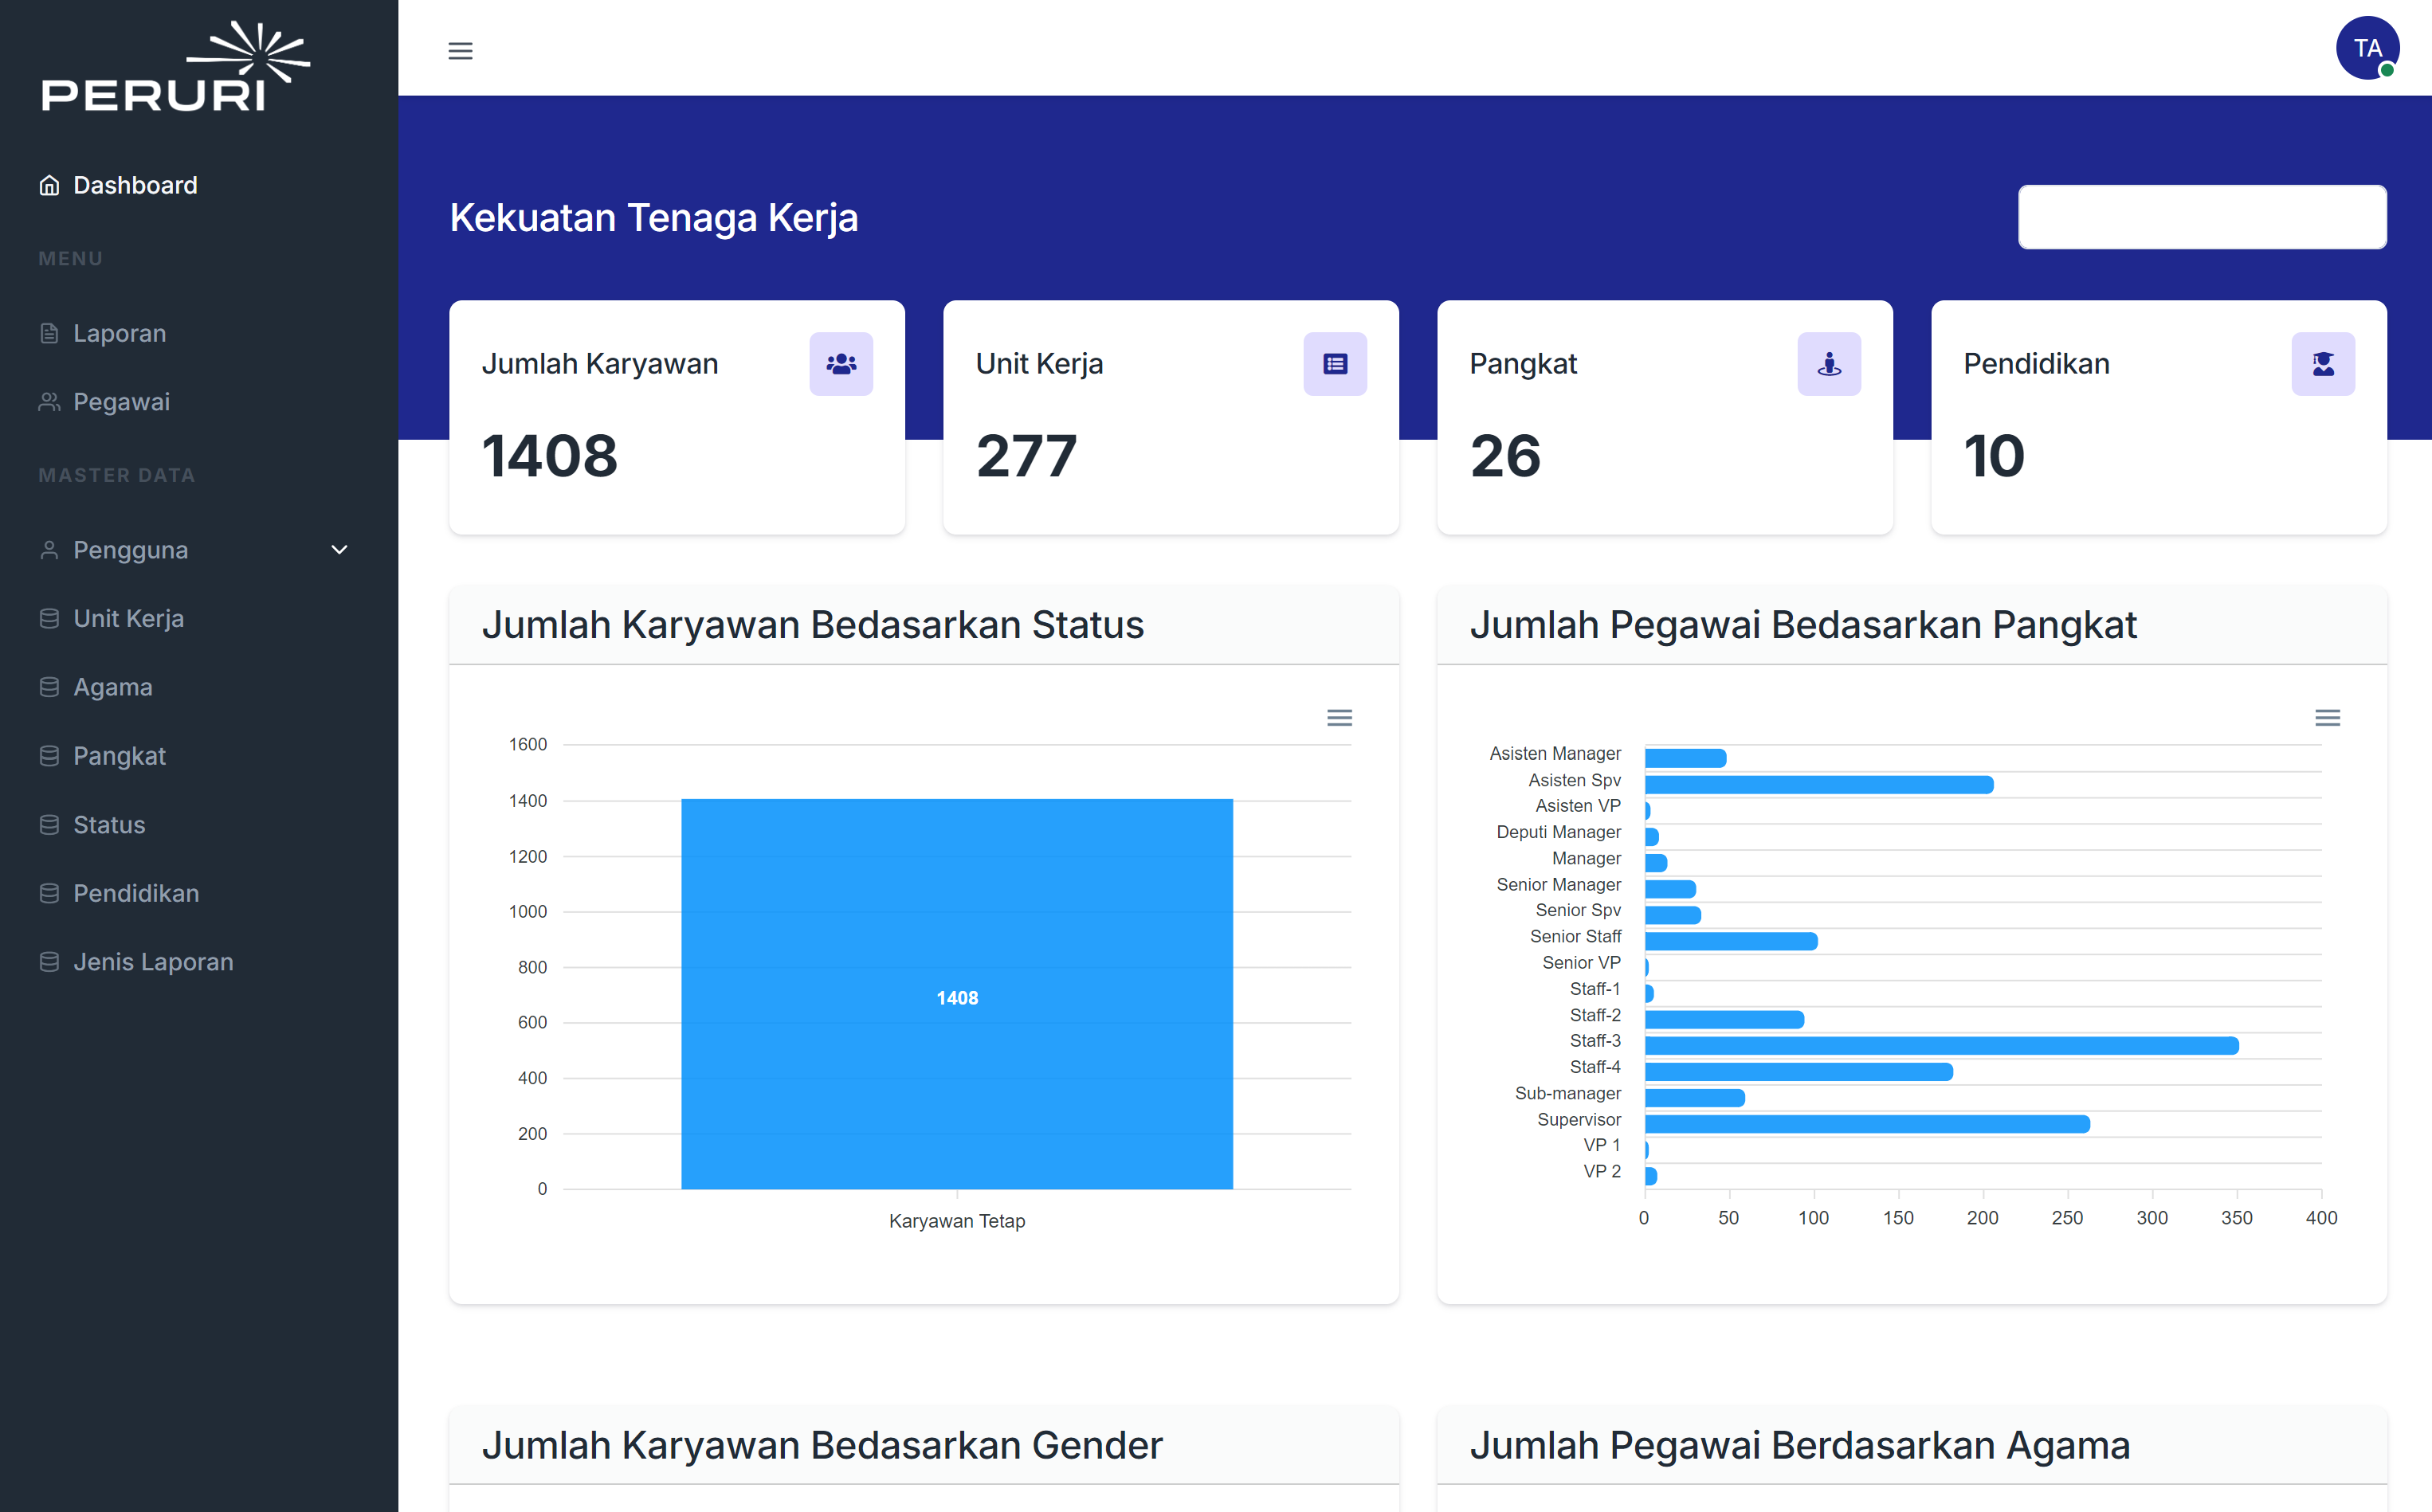Click the Jumlah Karyawan Bedasarkan Status title
Viewport: 2432px width, 1512px height.
pyautogui.click(x=812, y=625)
